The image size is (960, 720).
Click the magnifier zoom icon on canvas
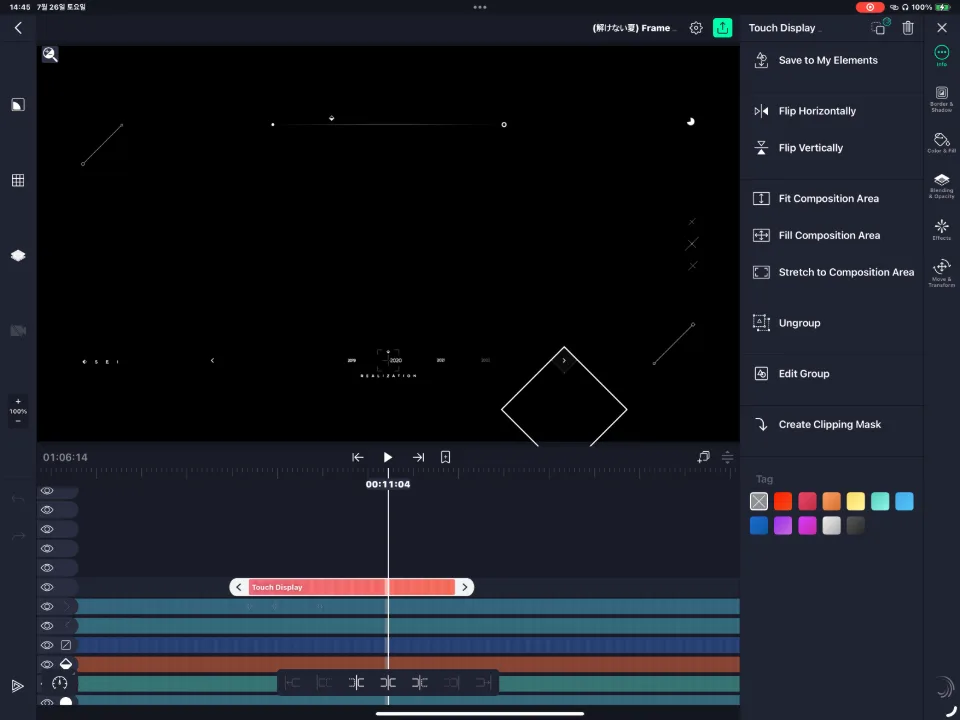pos(50,54)
